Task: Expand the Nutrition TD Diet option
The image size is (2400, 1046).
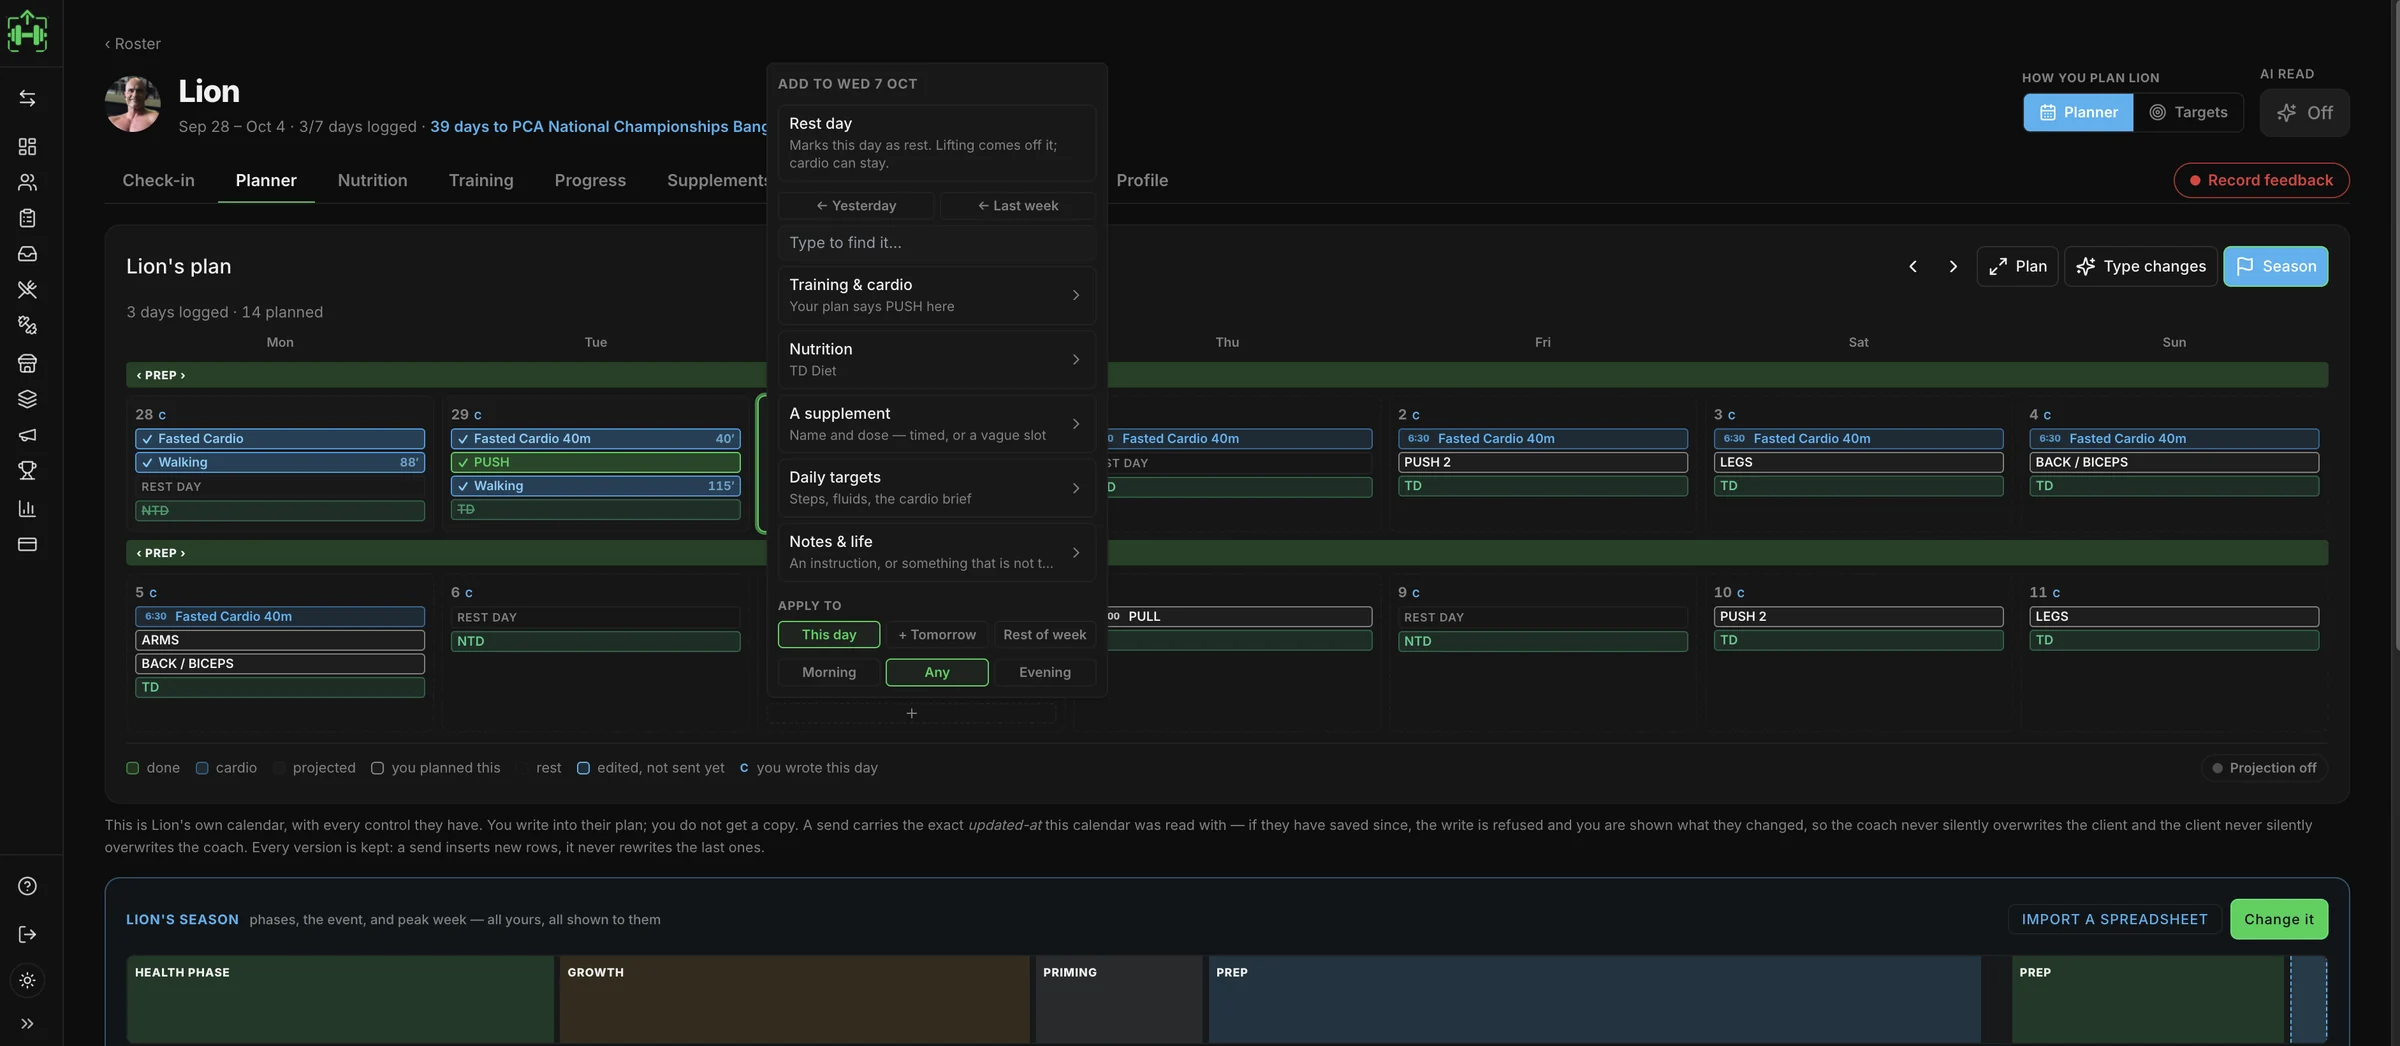Action: pos(937,359)
